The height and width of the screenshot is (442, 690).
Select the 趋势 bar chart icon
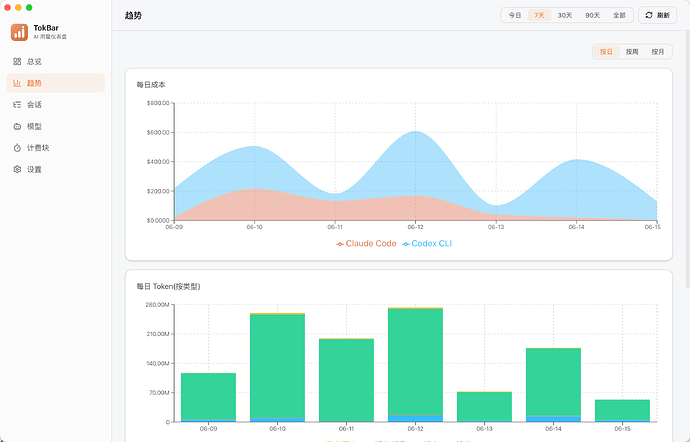click(x=17, y=83)
